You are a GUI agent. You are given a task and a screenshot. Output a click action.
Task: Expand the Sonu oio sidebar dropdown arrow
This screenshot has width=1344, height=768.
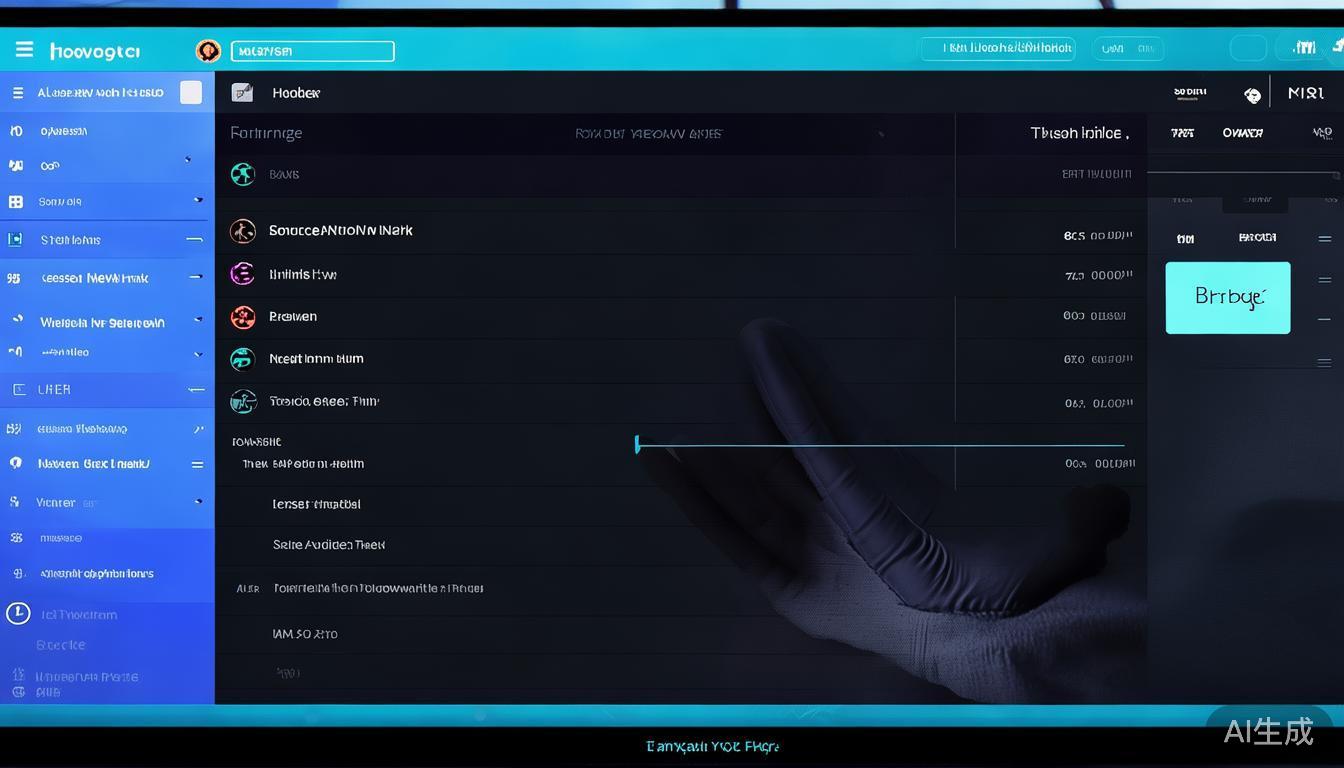[198, 201]
